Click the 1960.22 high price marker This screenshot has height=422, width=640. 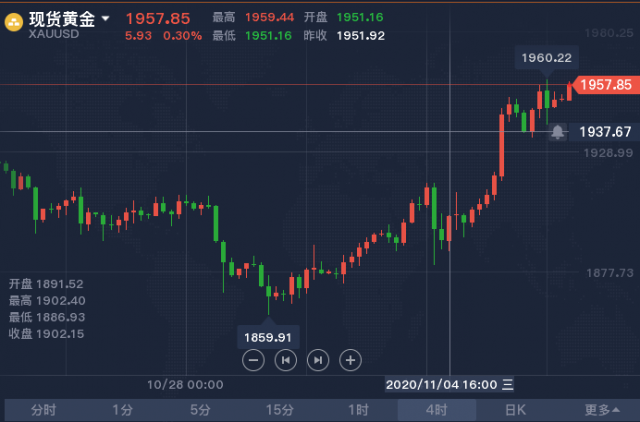click(547, 58)
